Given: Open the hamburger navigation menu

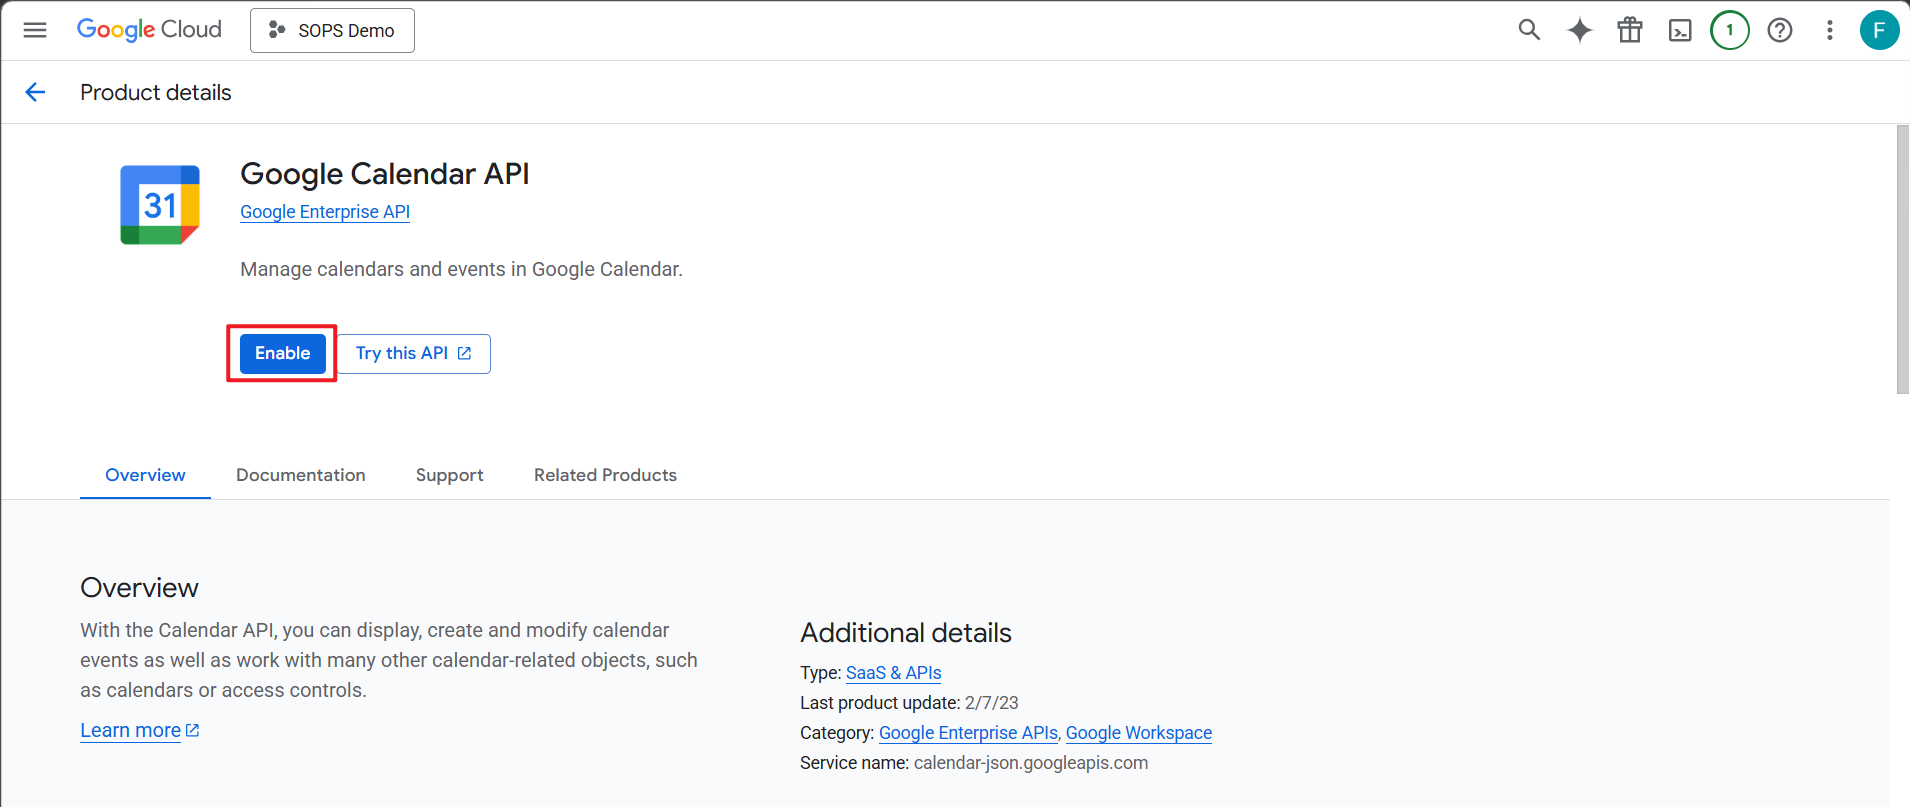Looking at the screenshot, I should (35, 30).
